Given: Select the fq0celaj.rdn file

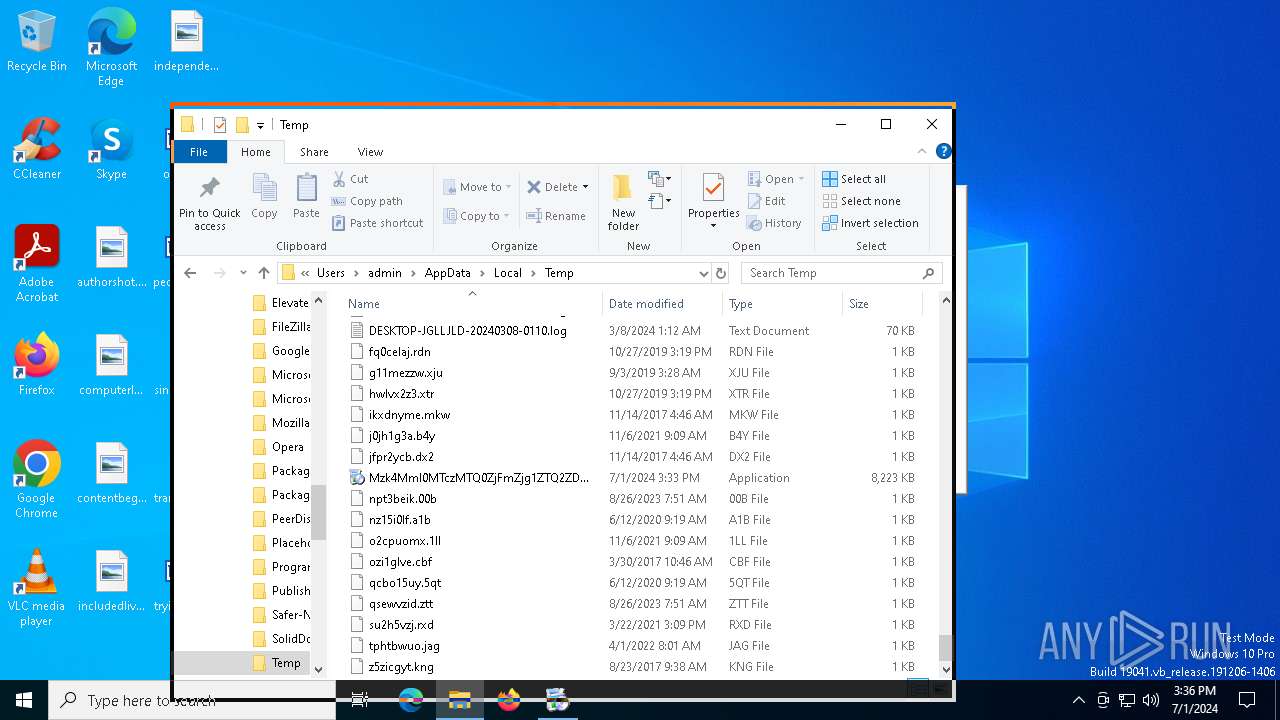Looking at the screenshot, I should pos(399,352).
